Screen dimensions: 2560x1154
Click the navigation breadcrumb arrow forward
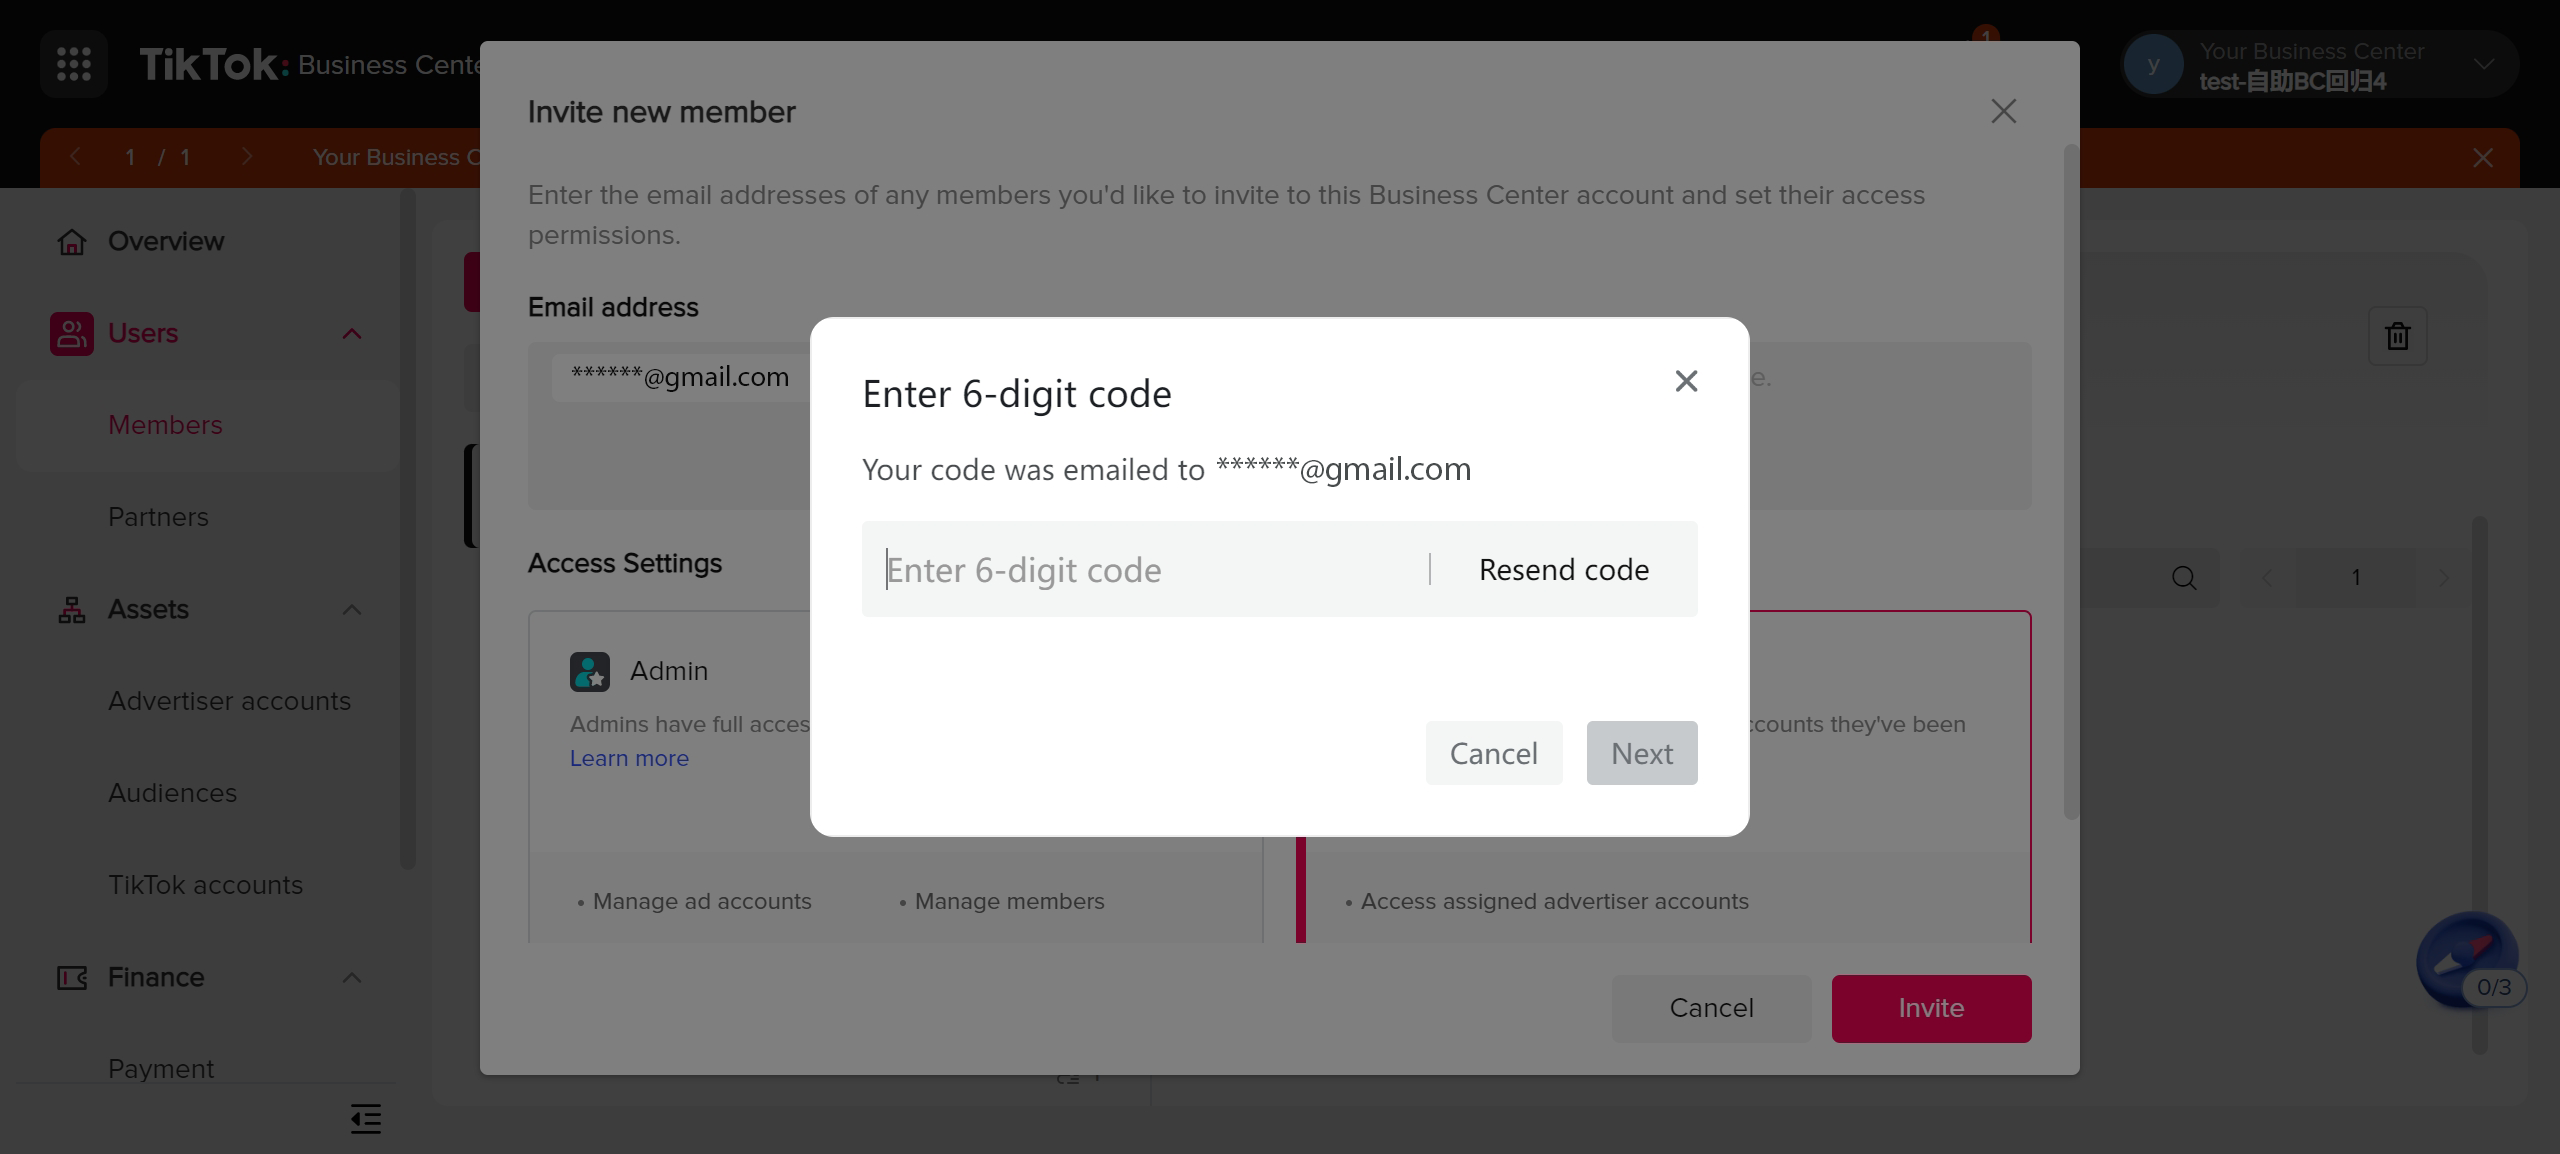point(242,157)
